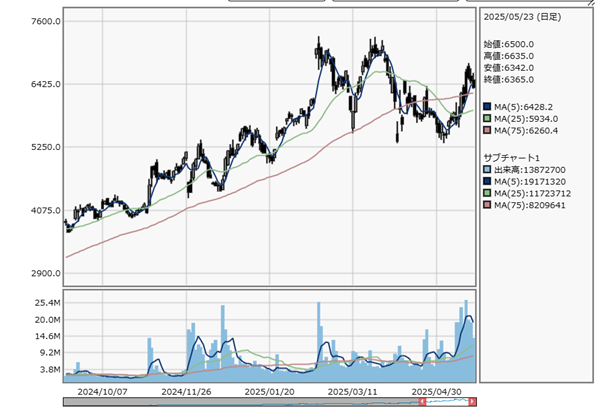The image size is (602, 415).
Task: Select the low price 安値:6342.0
Action: tap(509, 68)
